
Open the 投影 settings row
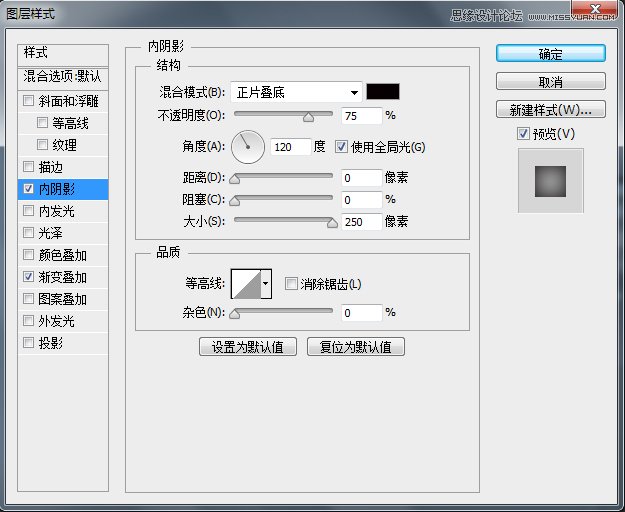point(63,343)
